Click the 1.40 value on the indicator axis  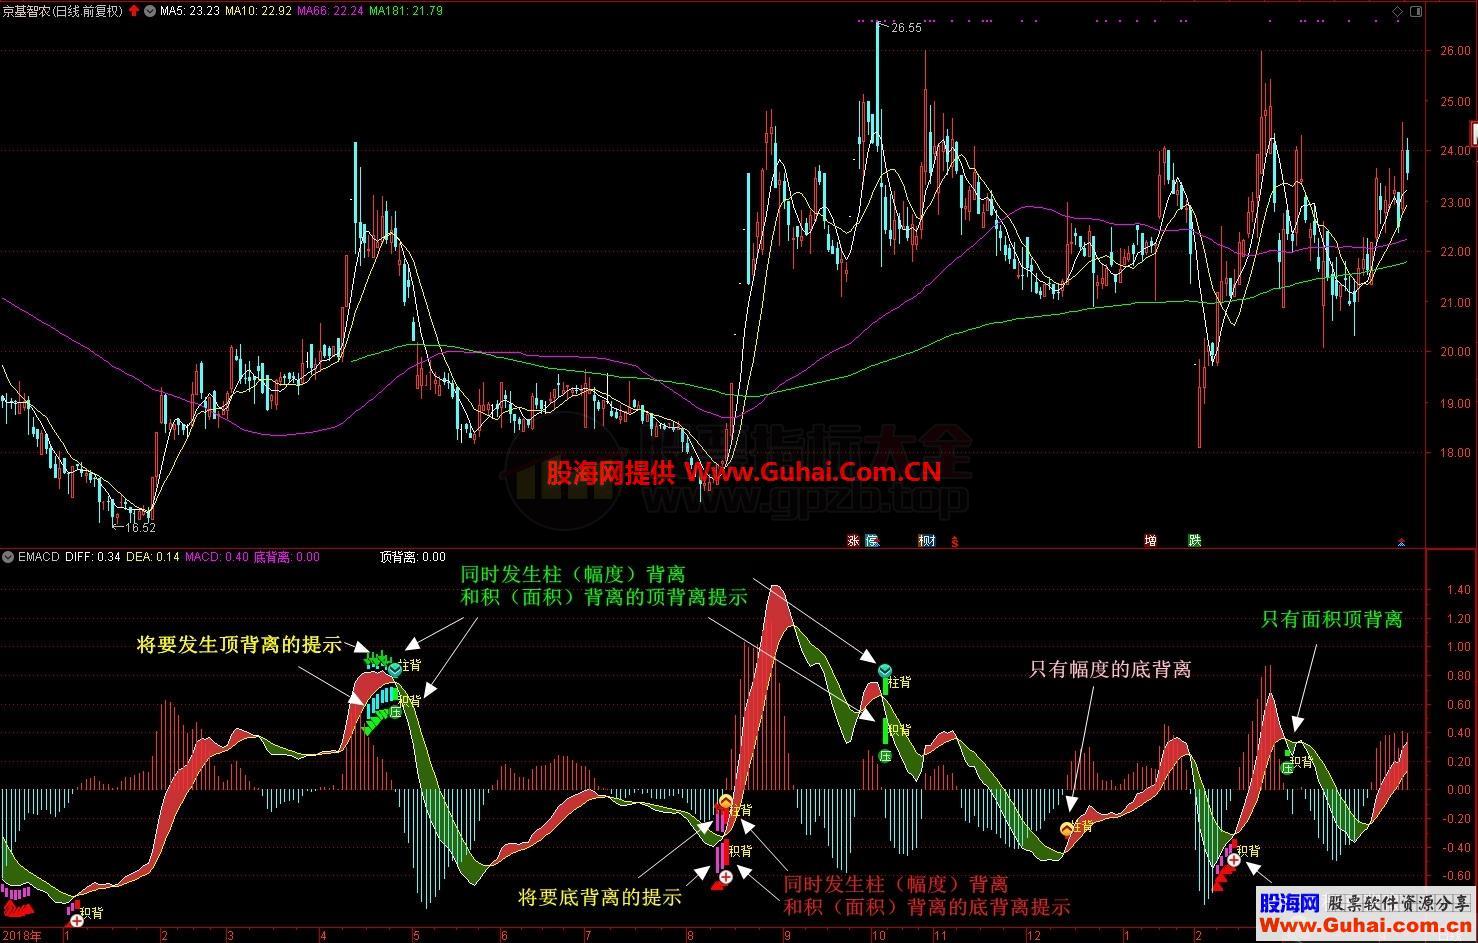[1458, 590]
